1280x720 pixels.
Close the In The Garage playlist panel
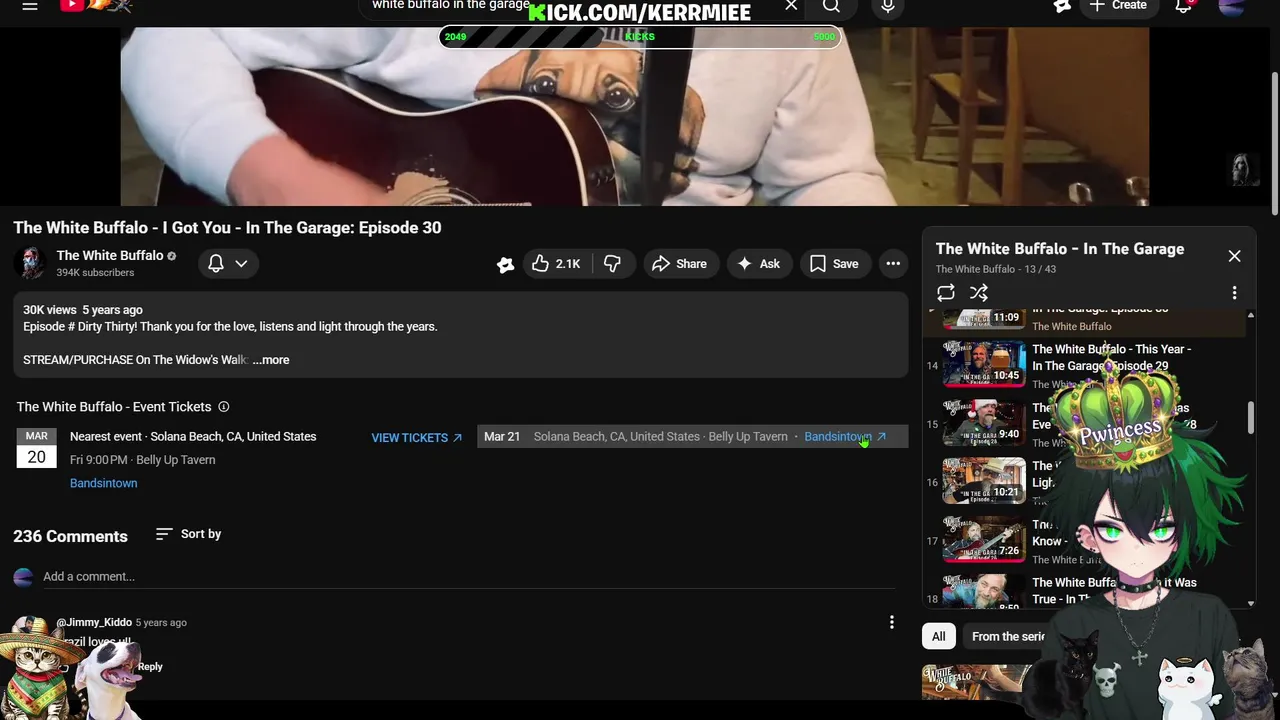point(1235,256)
